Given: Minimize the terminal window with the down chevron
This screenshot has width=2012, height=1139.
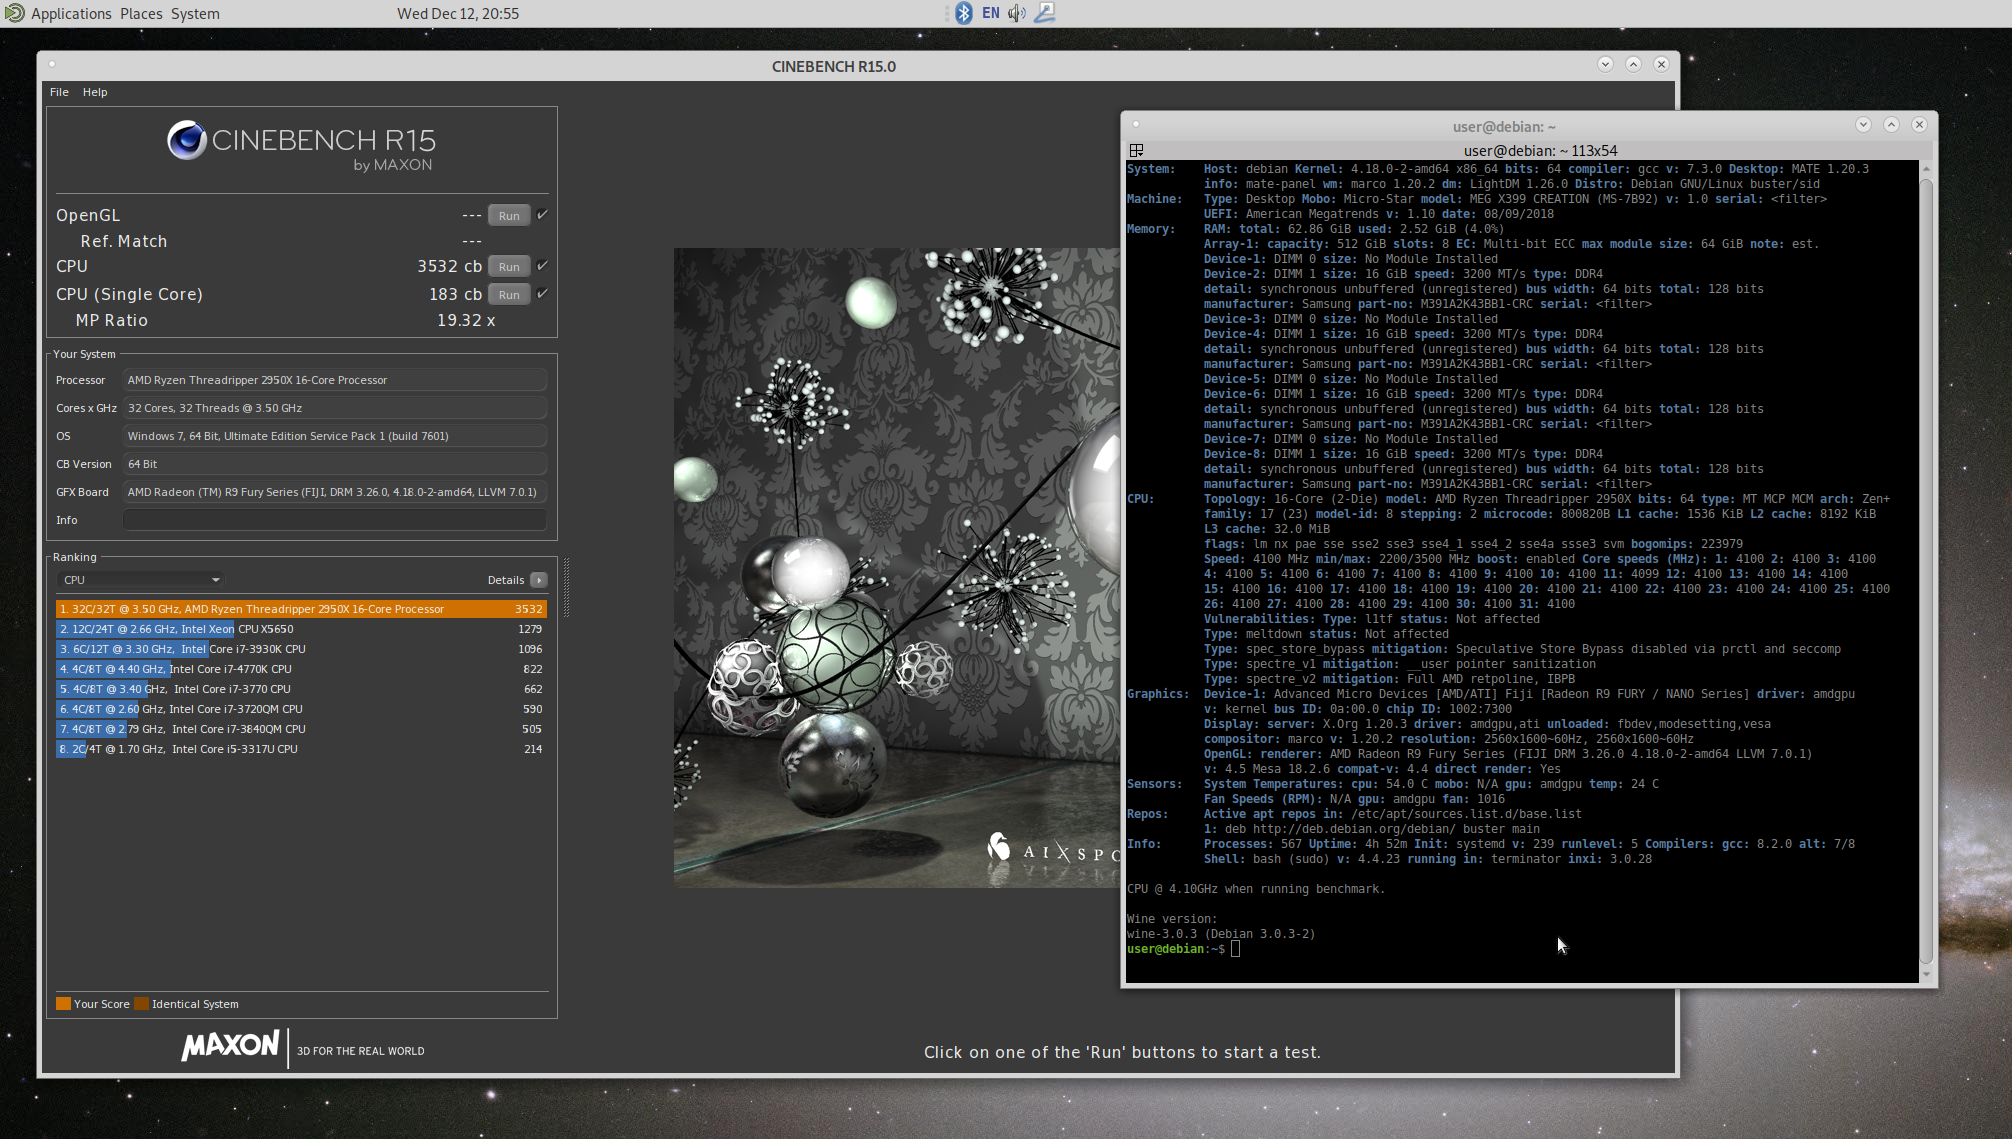Looking at the screenshot, I should 1863,125.
